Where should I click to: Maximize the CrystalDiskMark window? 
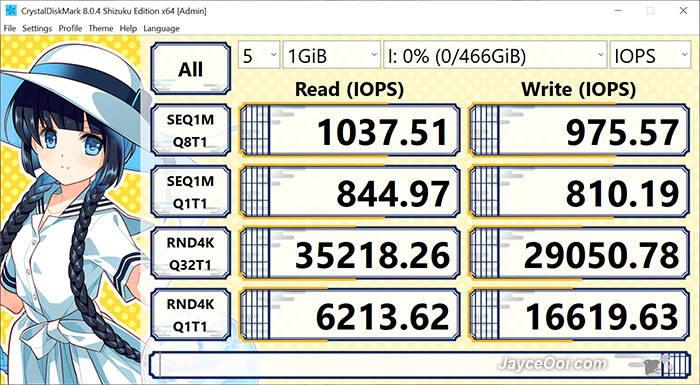[x=650, y=10]
